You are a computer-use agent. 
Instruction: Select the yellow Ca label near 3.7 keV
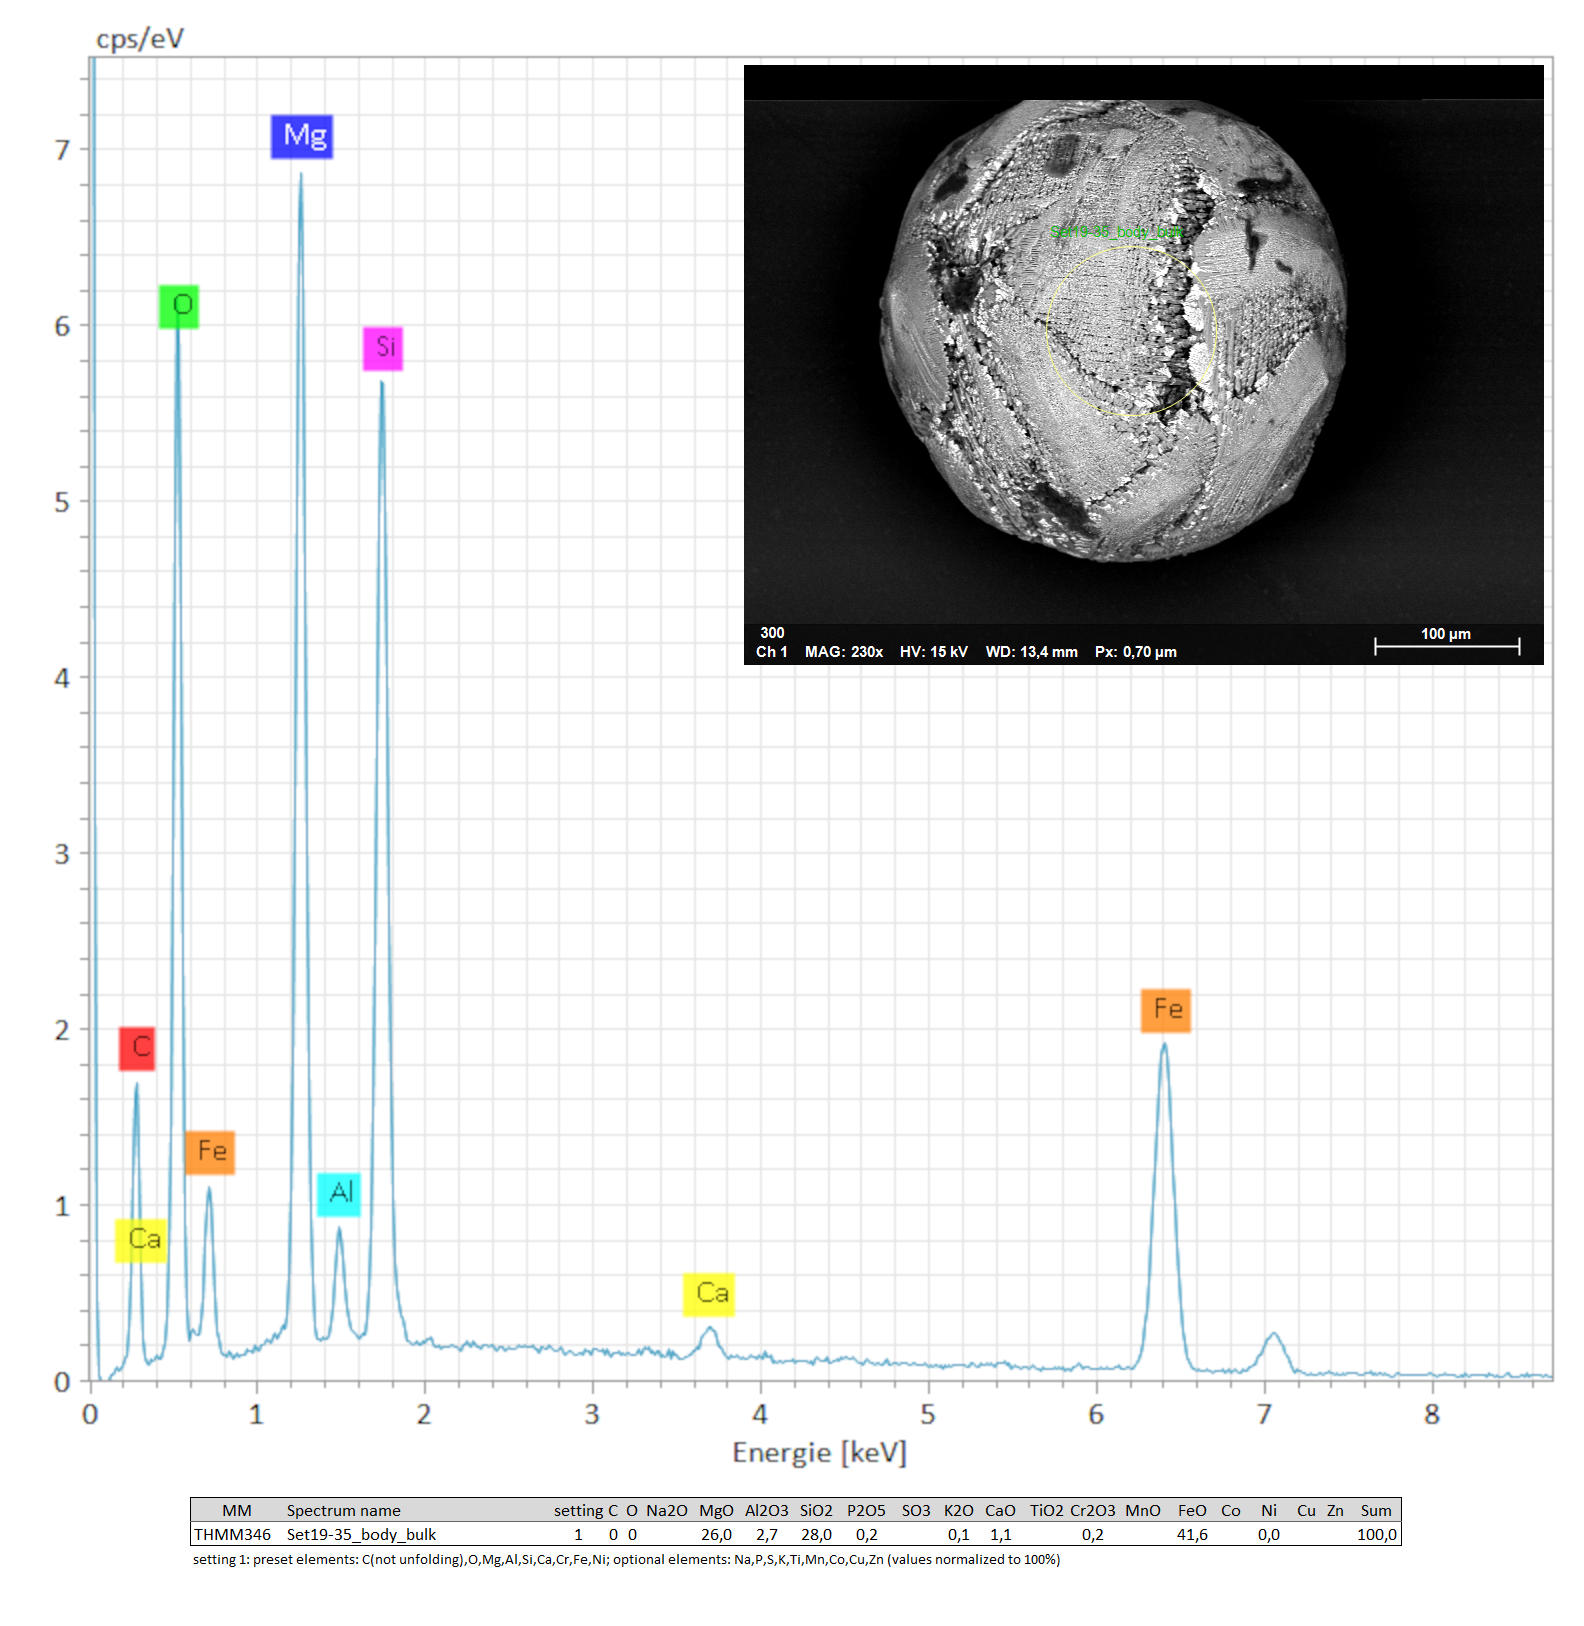pos(709,1294)
